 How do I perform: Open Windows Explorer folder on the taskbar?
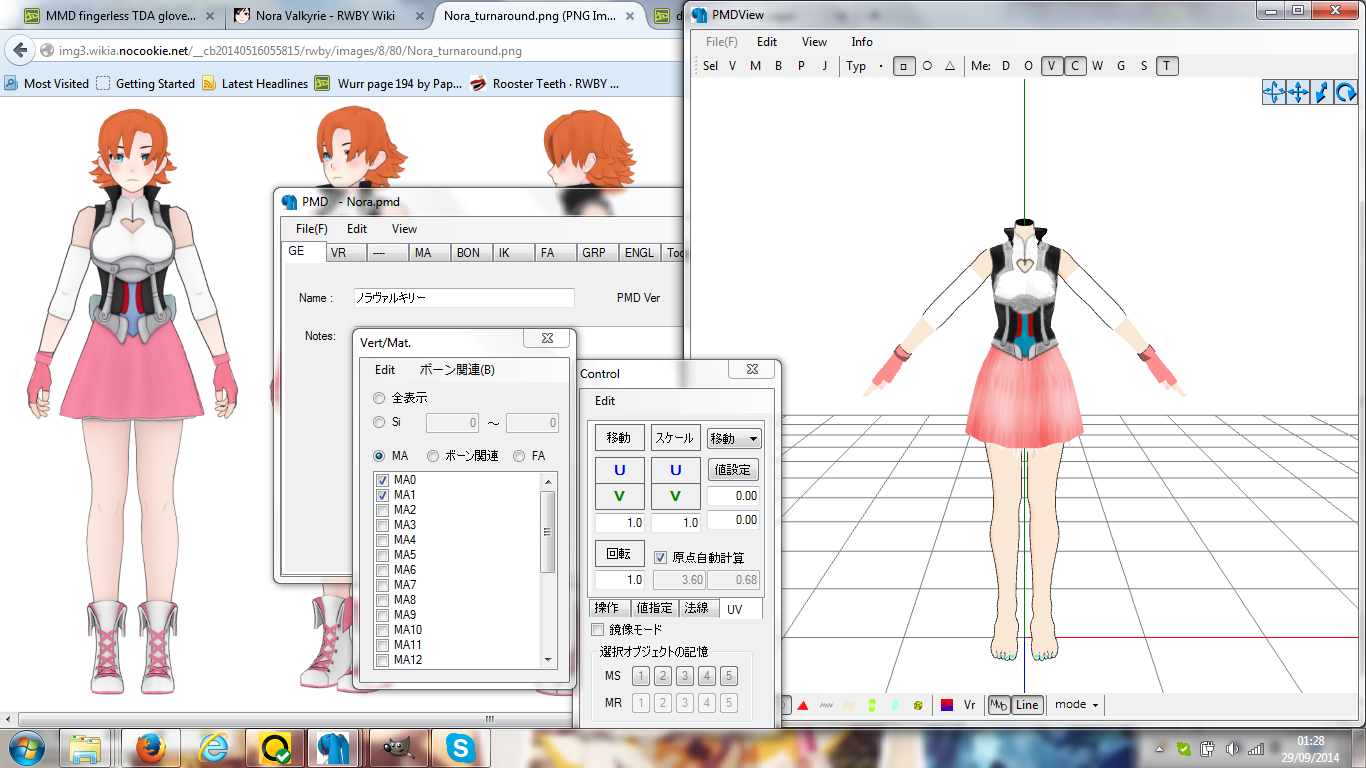86,747
